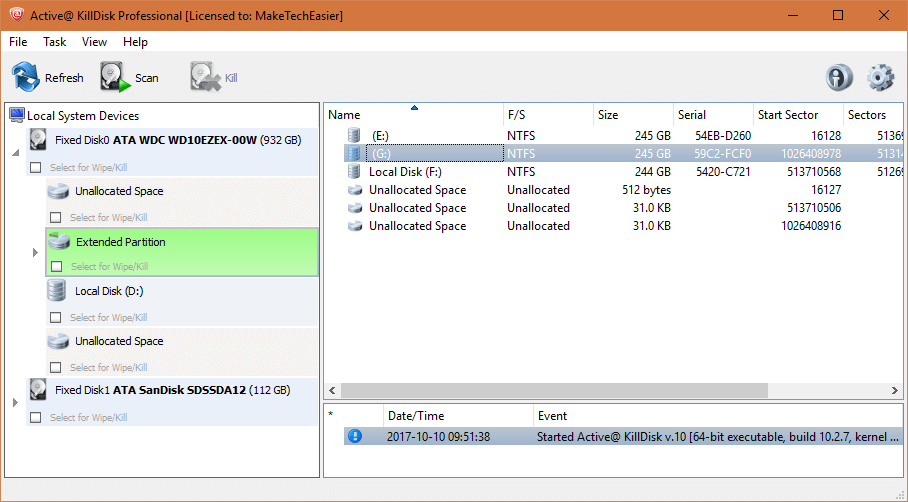The width and height of the screenshot is (908, 502).
Task: Open the View menu
Action: point(94,42)
